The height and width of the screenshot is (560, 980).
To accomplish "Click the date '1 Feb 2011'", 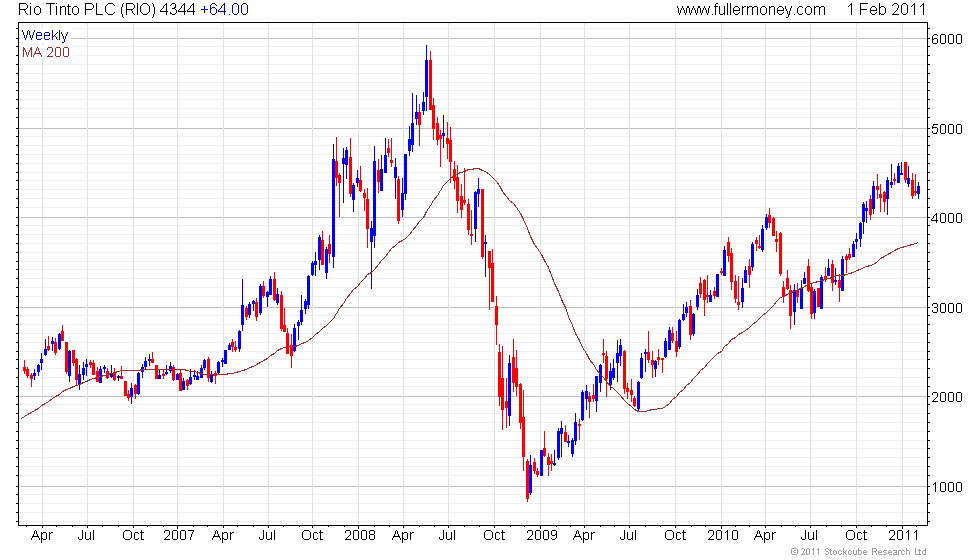I will tap(886, 9).
